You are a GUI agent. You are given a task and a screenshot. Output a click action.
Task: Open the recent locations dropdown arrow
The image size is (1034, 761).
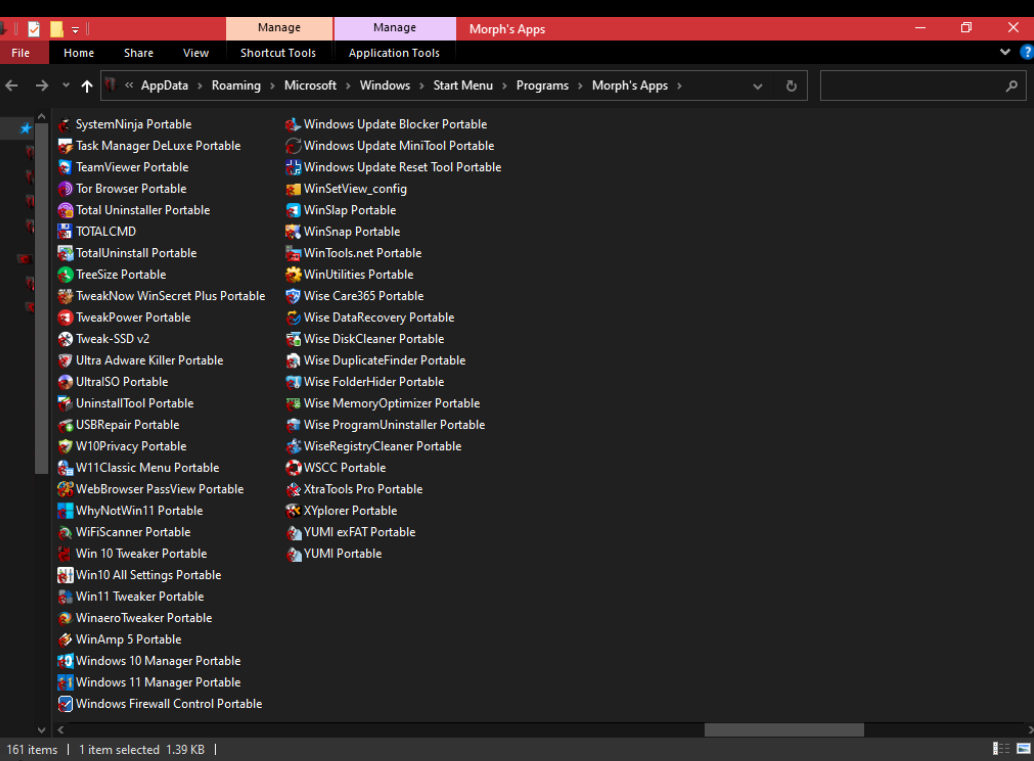click(x=66, y=86)
